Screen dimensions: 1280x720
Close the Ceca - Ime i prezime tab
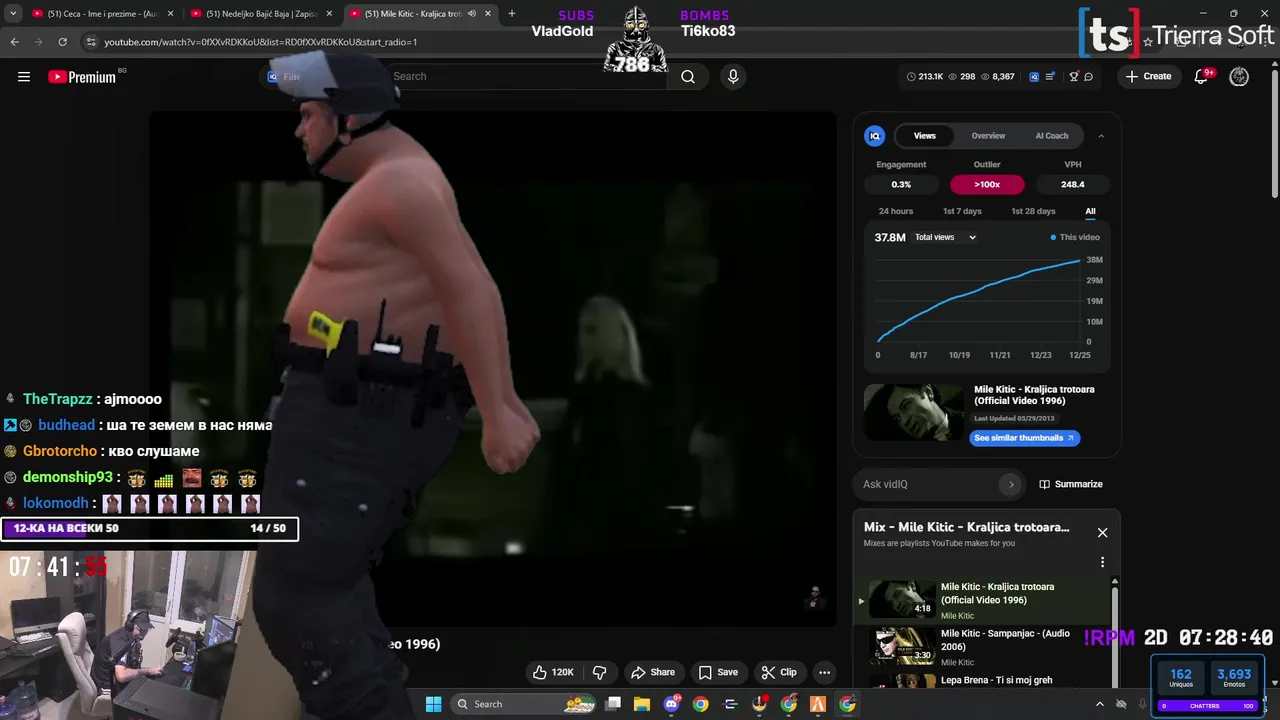170,14
